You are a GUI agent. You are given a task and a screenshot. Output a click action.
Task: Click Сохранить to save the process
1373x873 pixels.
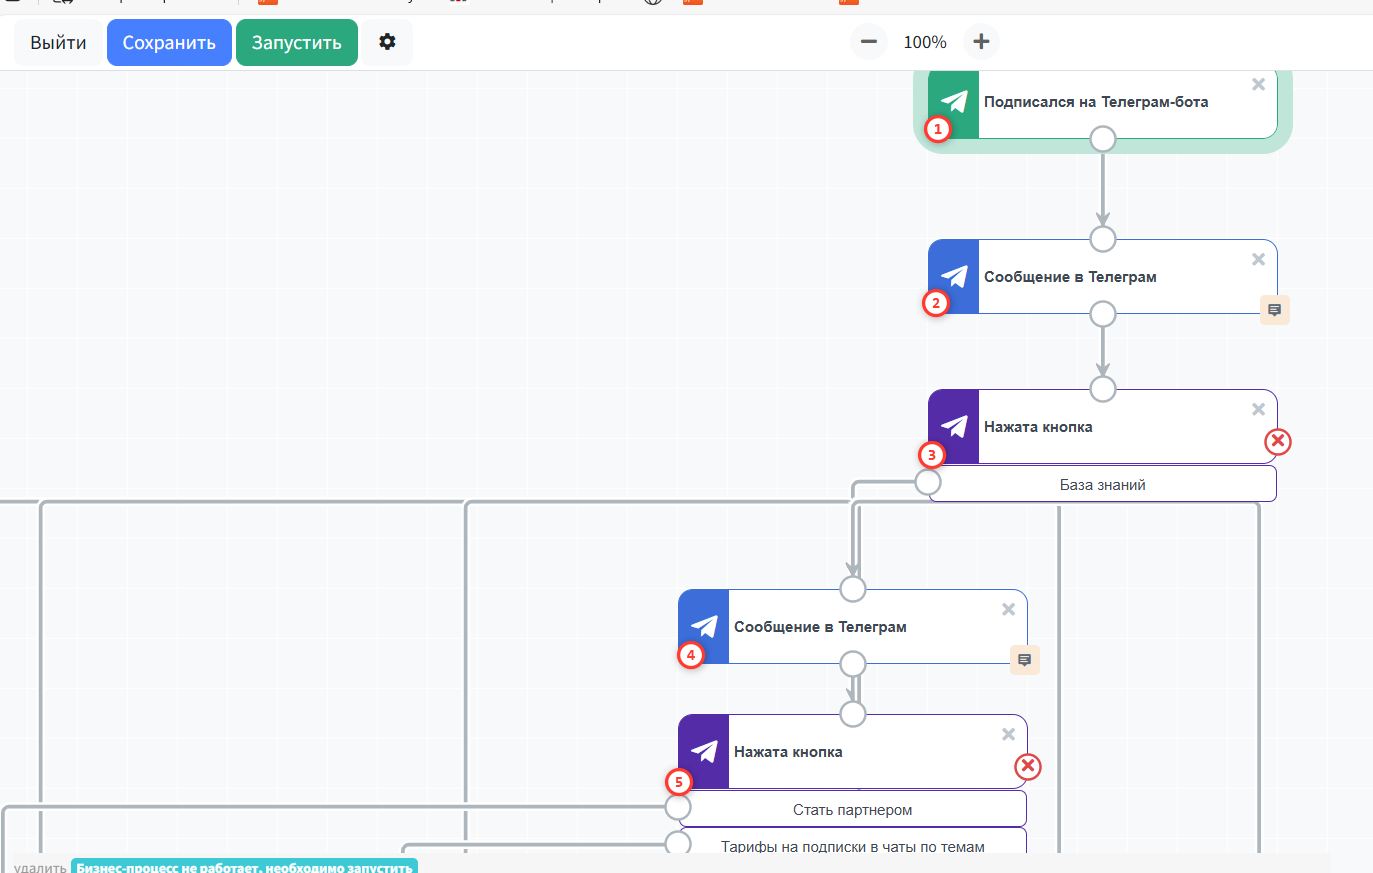[x=169, y=43]
